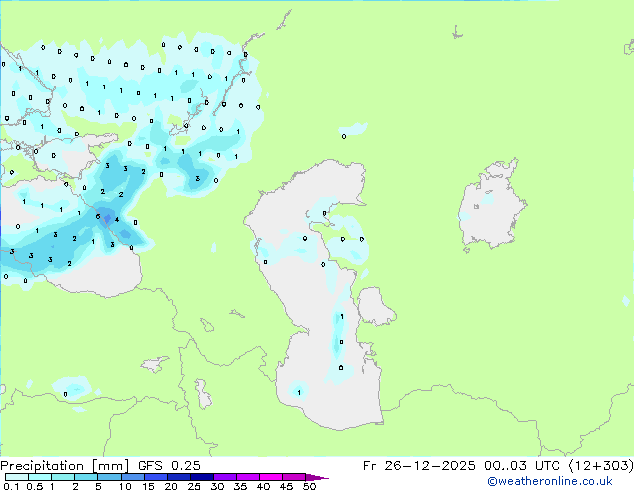
Task: Select the 10–15 mm legend swatch
Action: pyautogui.click(x=132, y=477)
